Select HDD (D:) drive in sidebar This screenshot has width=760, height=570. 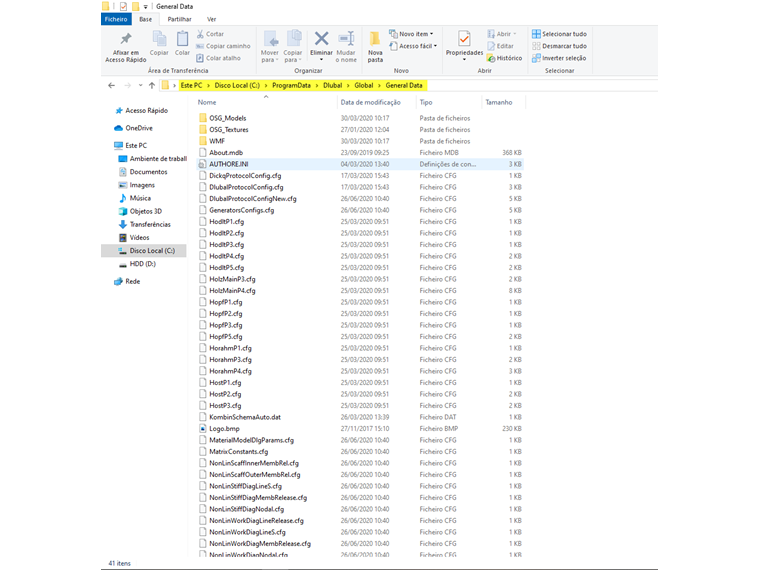pyautogui.click(x=137, y=264)
